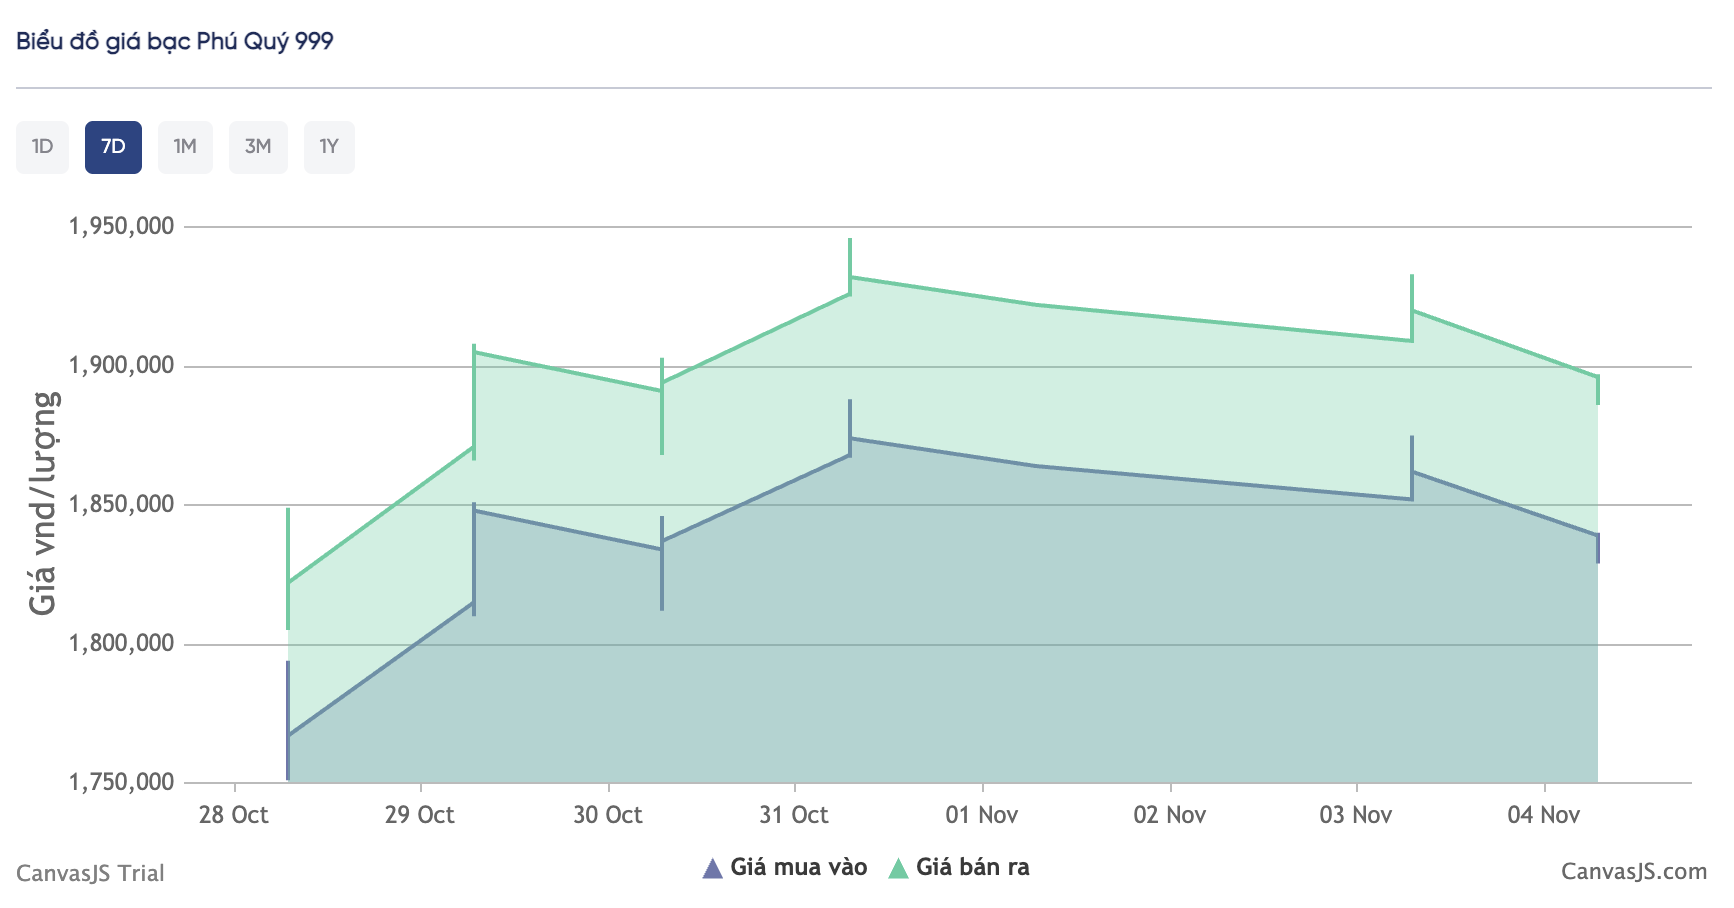Click the 03 Nov date marker

tap(1355, 815)
